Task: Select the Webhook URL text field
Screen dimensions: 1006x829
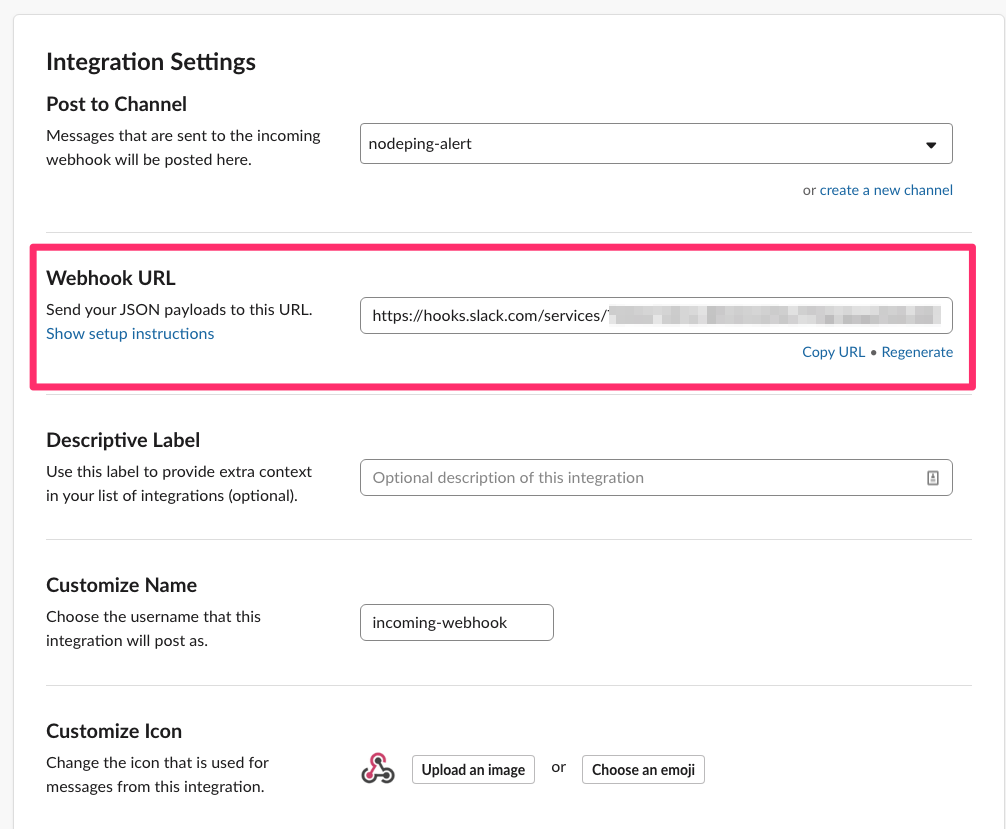Action: 656,316
